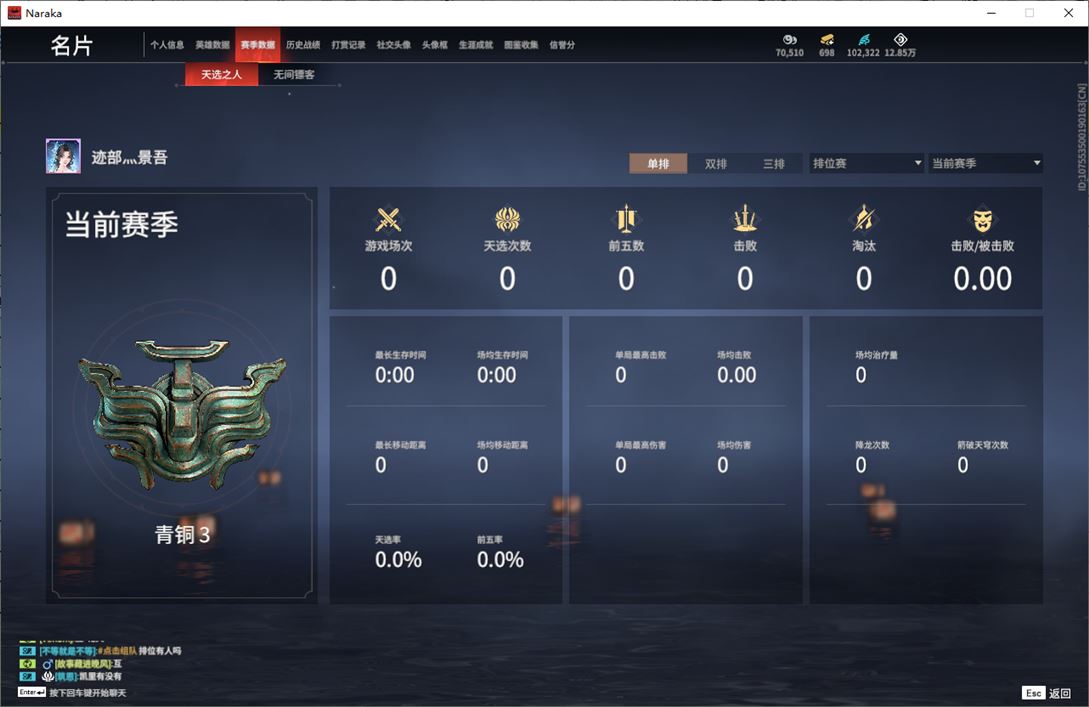Image resolution: width=1089 pixels, height=707 pixels.
Task: Click the lotus 天选次数 icon
Action: [x=508, y=219]
